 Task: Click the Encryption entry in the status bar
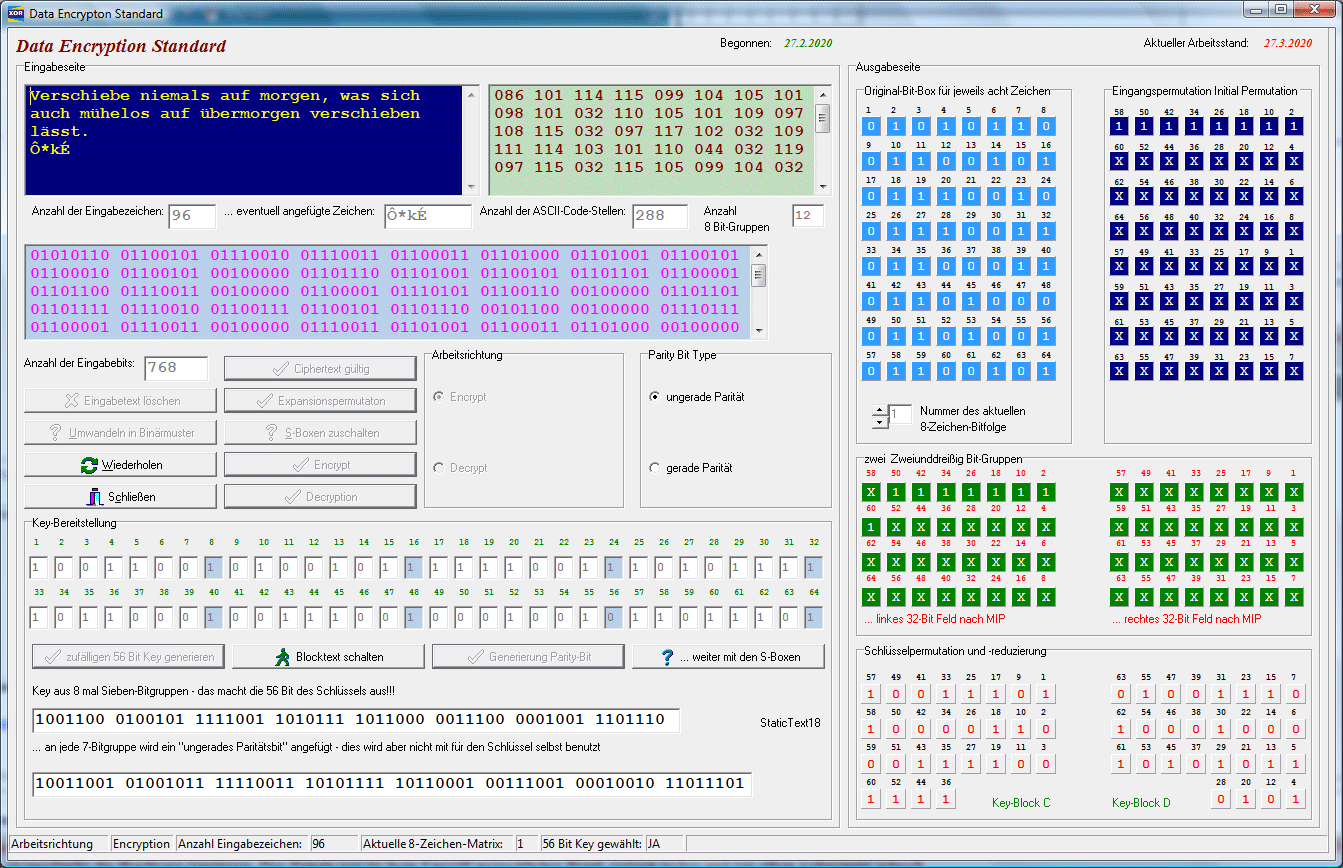142,844
